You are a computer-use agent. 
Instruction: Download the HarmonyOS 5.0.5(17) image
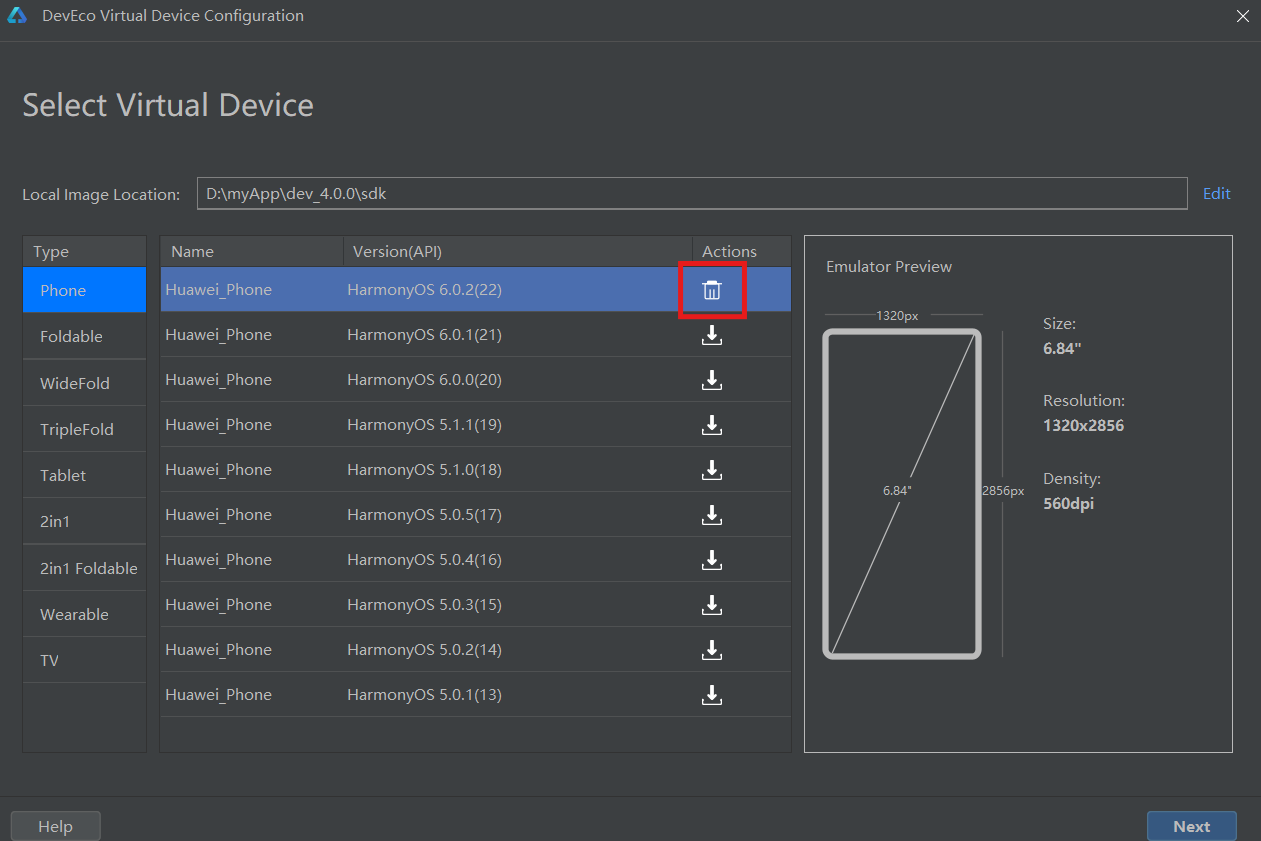pyautogui.click(x=712, y=515)
